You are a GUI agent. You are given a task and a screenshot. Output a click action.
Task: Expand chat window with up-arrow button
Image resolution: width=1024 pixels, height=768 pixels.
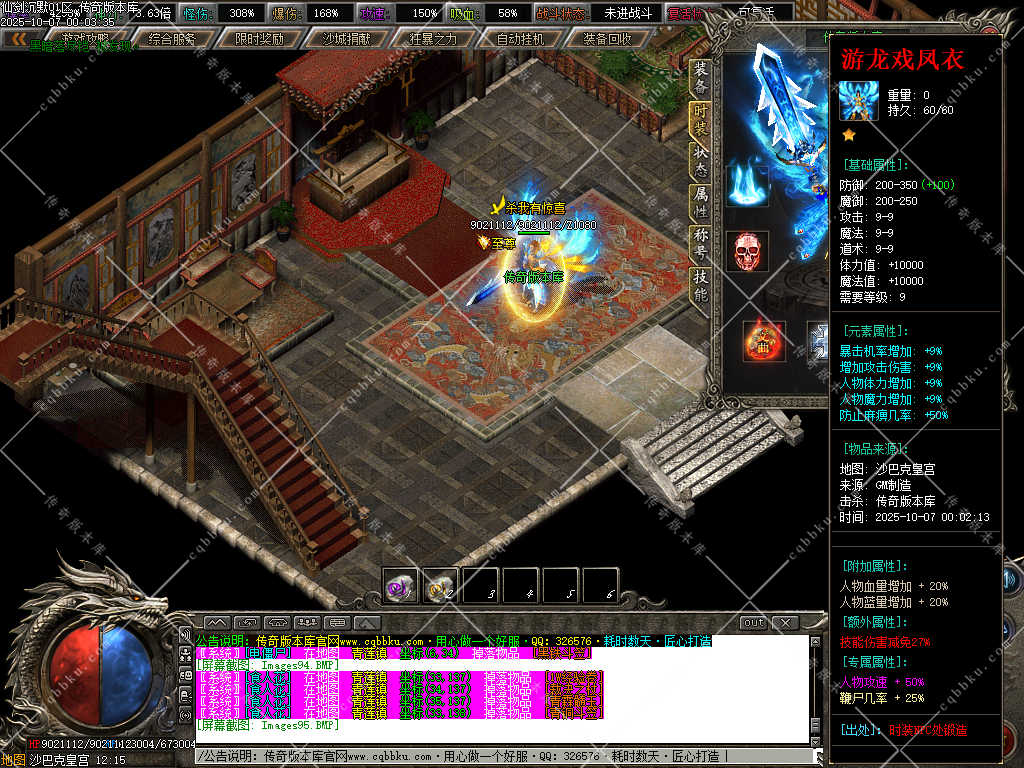(x=366, y=623)
